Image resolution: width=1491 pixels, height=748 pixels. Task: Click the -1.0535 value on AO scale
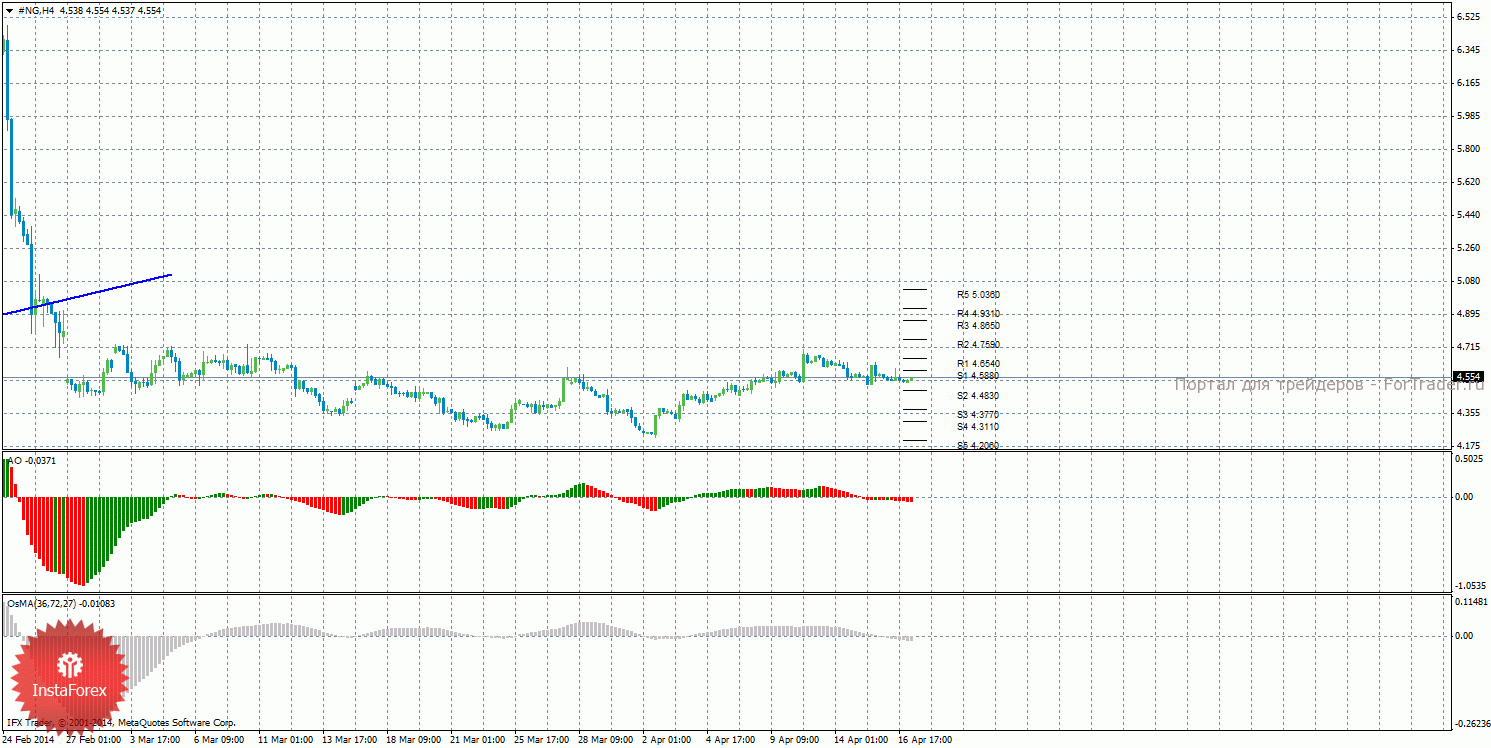point(1469,586)
